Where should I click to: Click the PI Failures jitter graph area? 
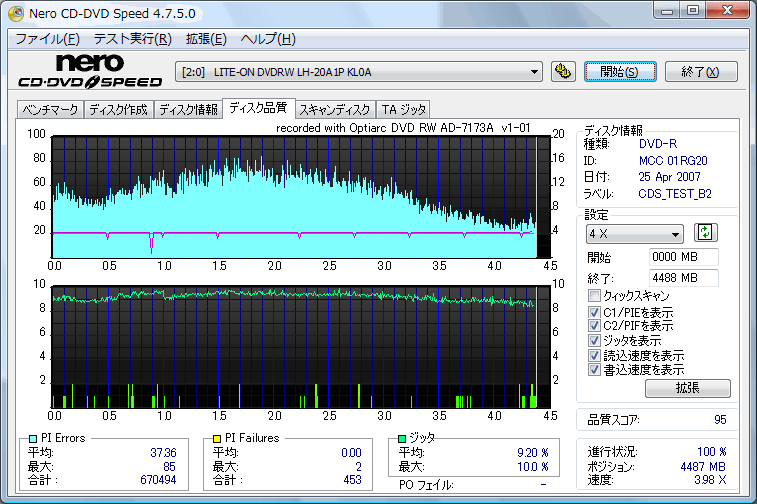click(301, 347)
